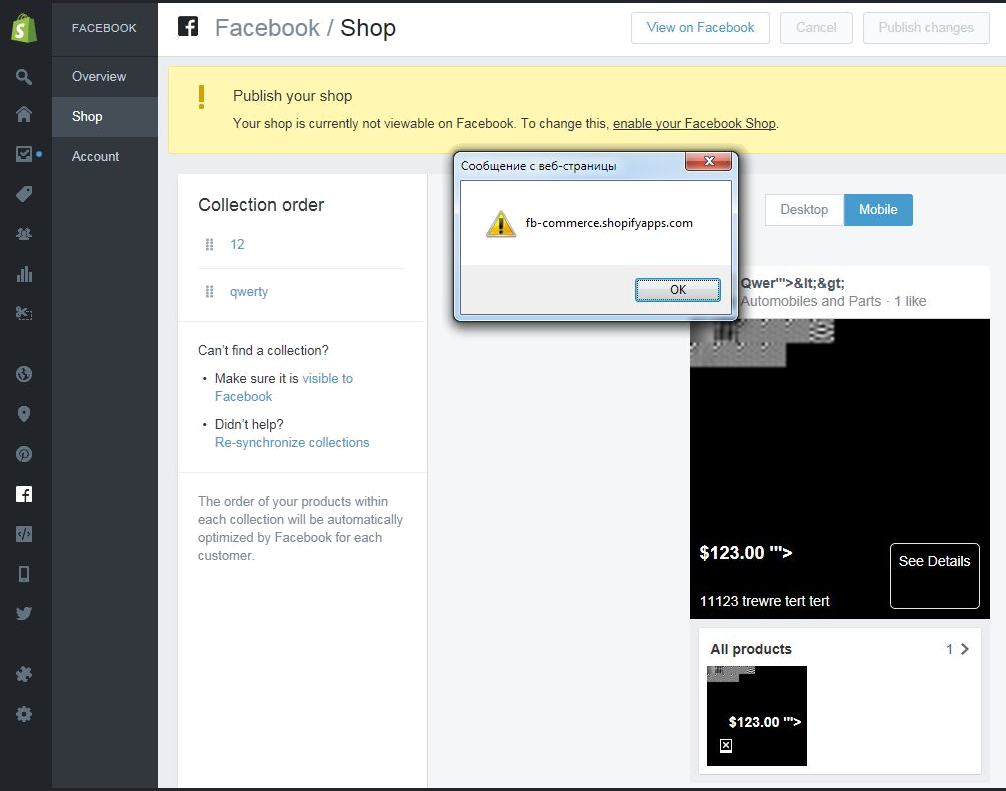This screenshot has width=1006, height=791.
Task: Open Settings gear icon
Action: click(x=24, y=714)
